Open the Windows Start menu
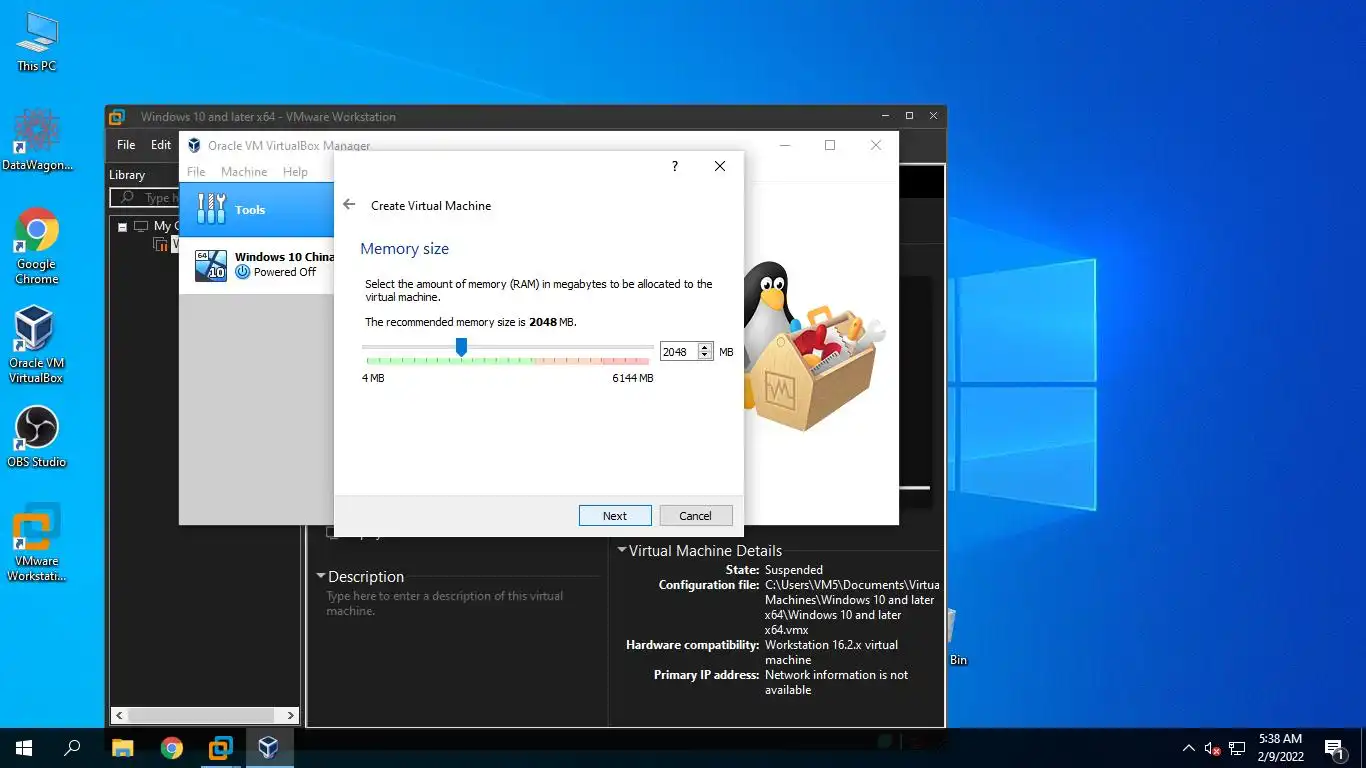 point(24,748)
